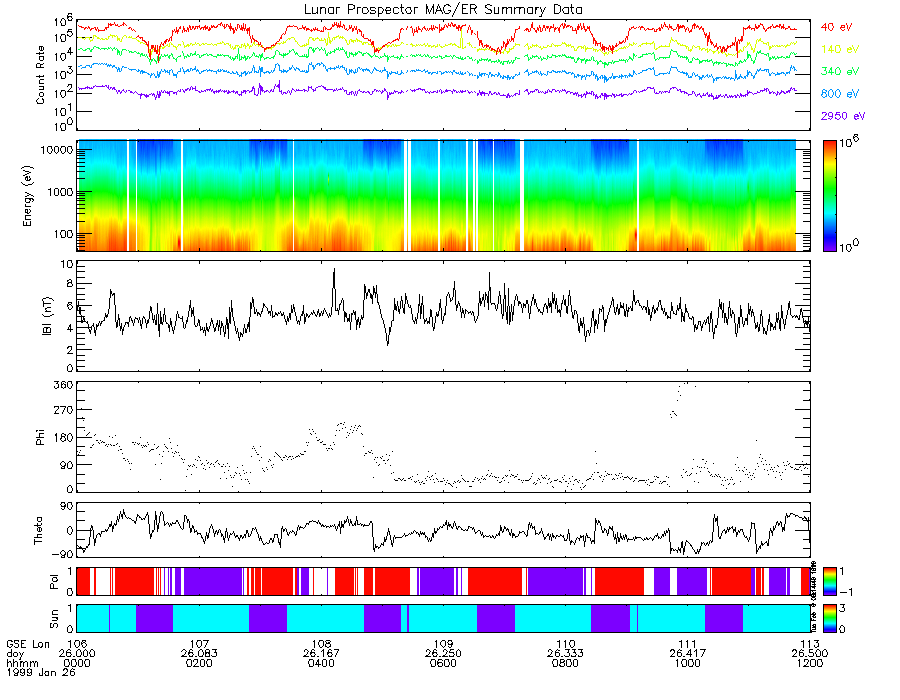Click the 0600 time tick label

click(x=443, y=663)
